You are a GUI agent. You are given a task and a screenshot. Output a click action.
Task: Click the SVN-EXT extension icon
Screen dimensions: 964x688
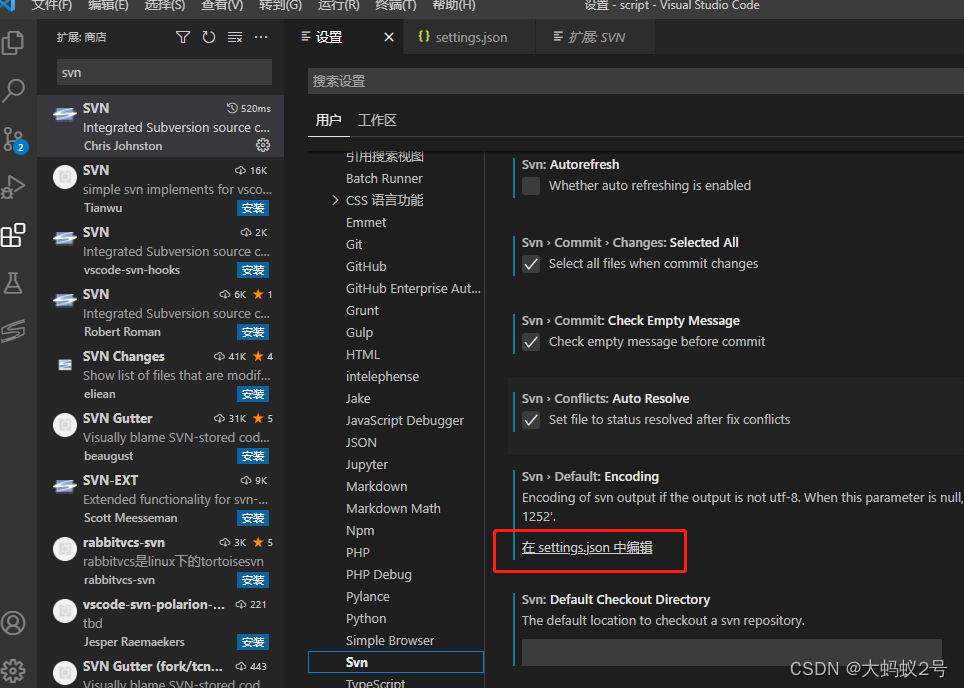pyautogui.click(x=65, y=487)
